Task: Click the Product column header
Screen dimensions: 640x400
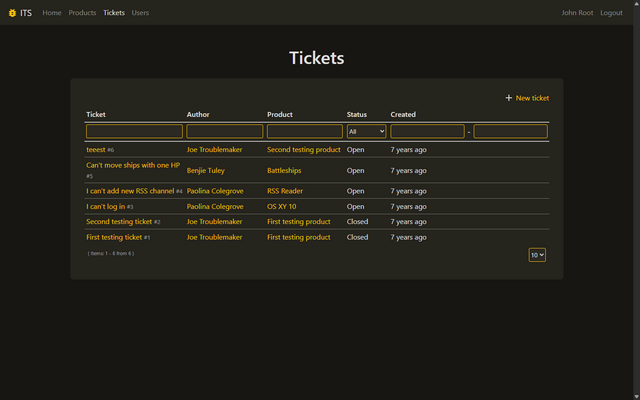Action: point(280,114)
